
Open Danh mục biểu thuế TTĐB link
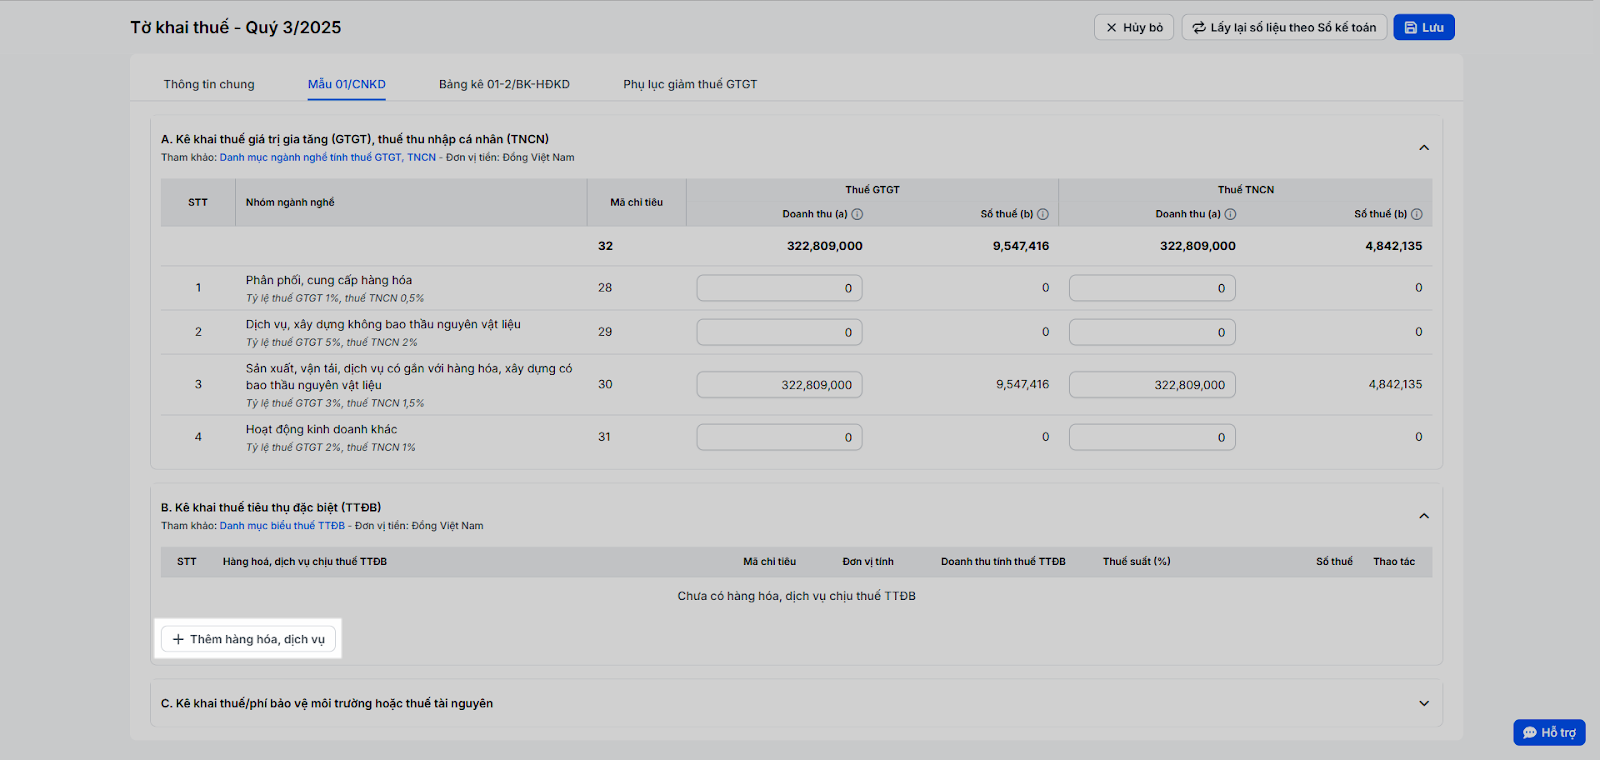click(x=282, y=526)
